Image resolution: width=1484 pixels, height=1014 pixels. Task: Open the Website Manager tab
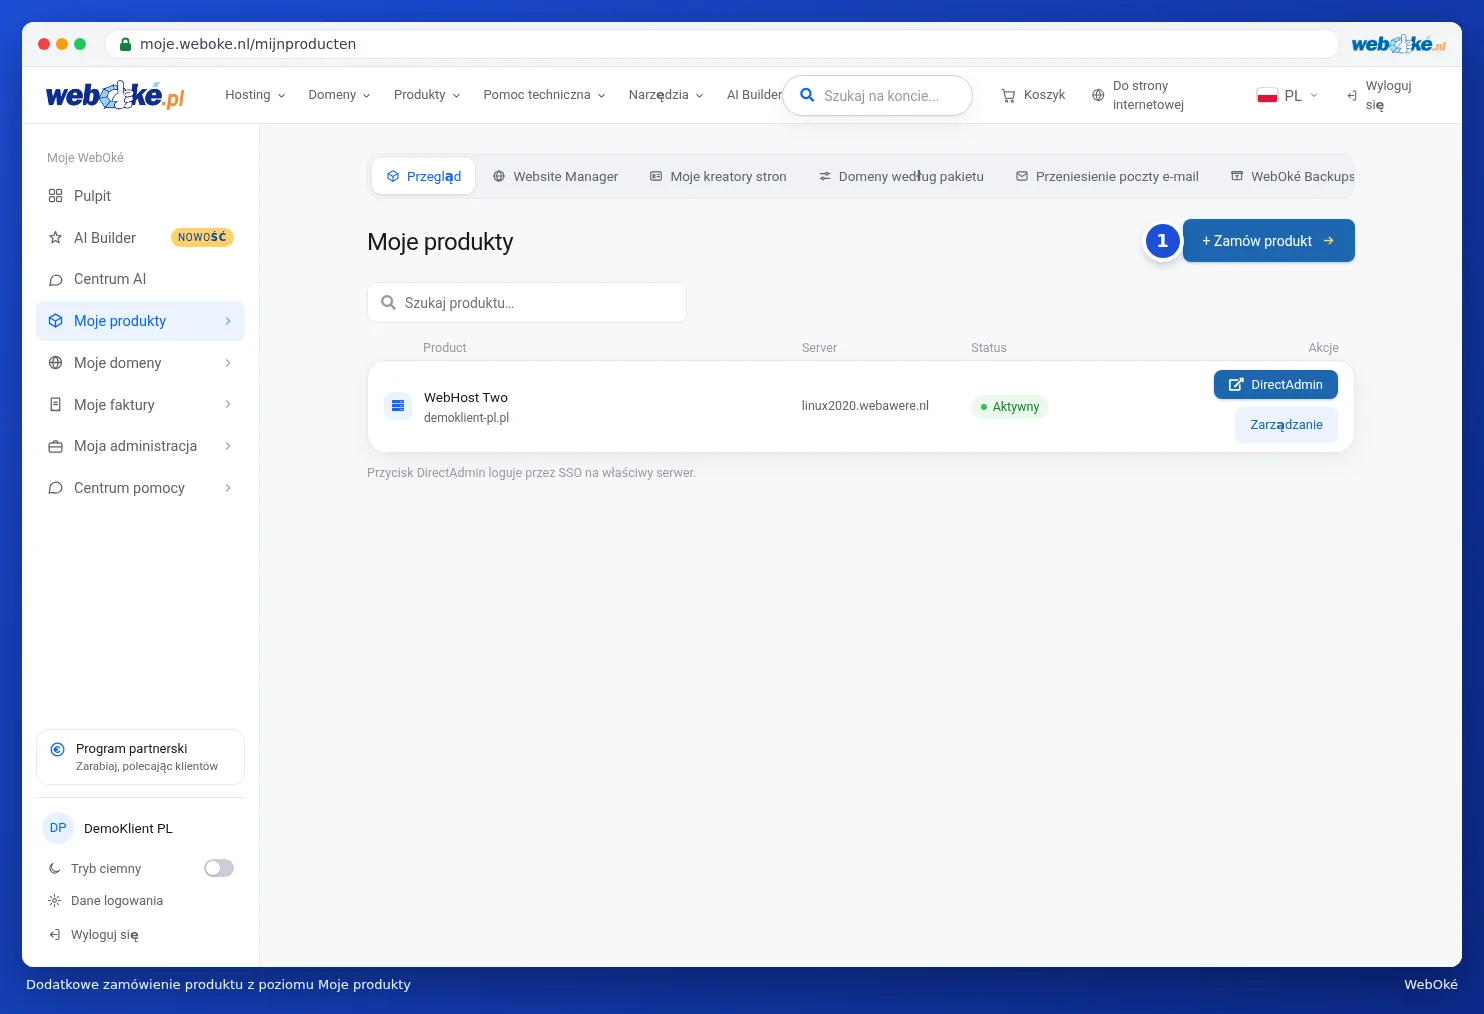pos(555,176)
